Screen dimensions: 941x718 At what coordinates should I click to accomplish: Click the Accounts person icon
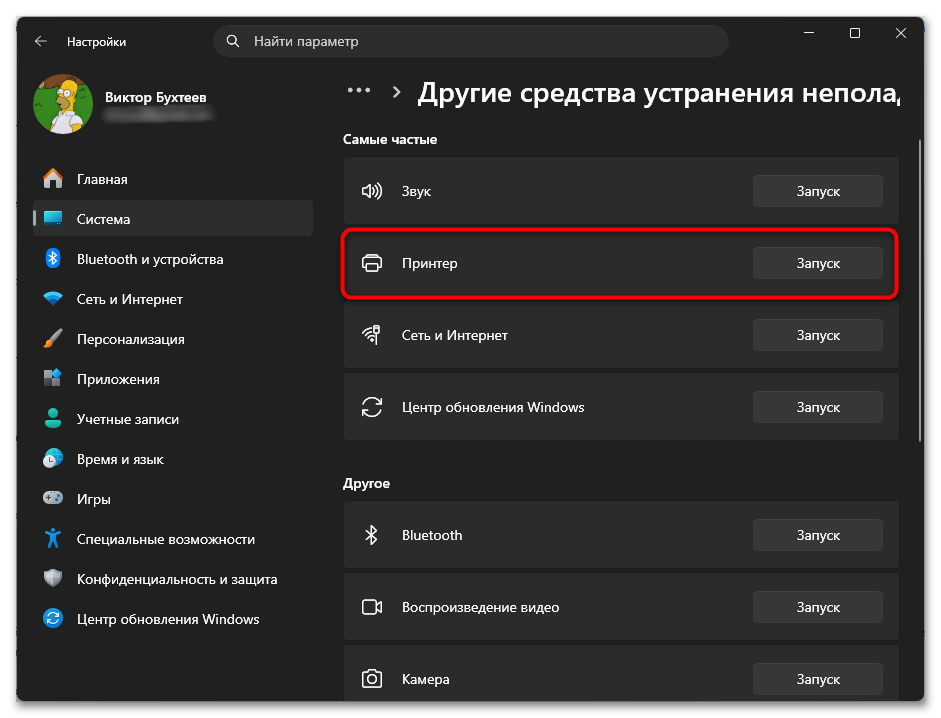tap(53, 418)
